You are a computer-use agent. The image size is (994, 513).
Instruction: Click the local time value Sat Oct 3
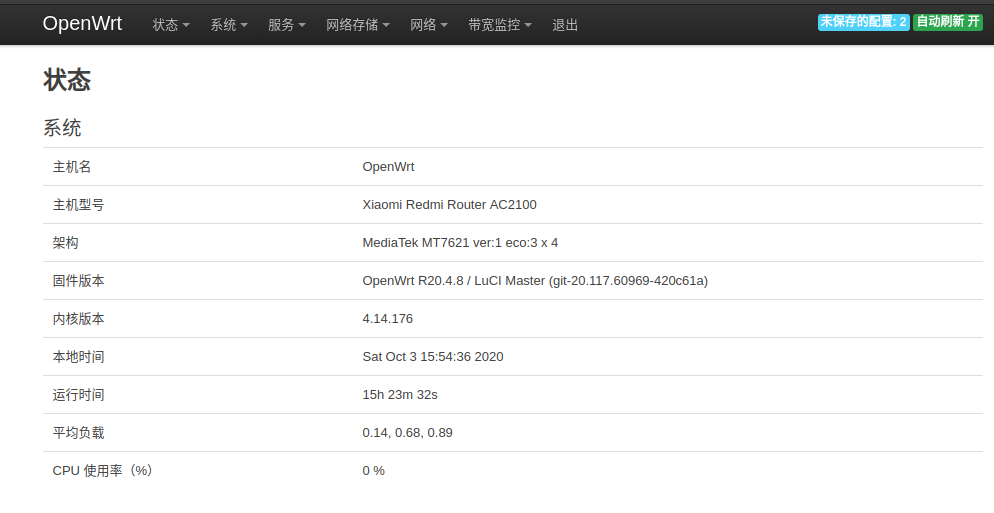click(x=432, y=357)
